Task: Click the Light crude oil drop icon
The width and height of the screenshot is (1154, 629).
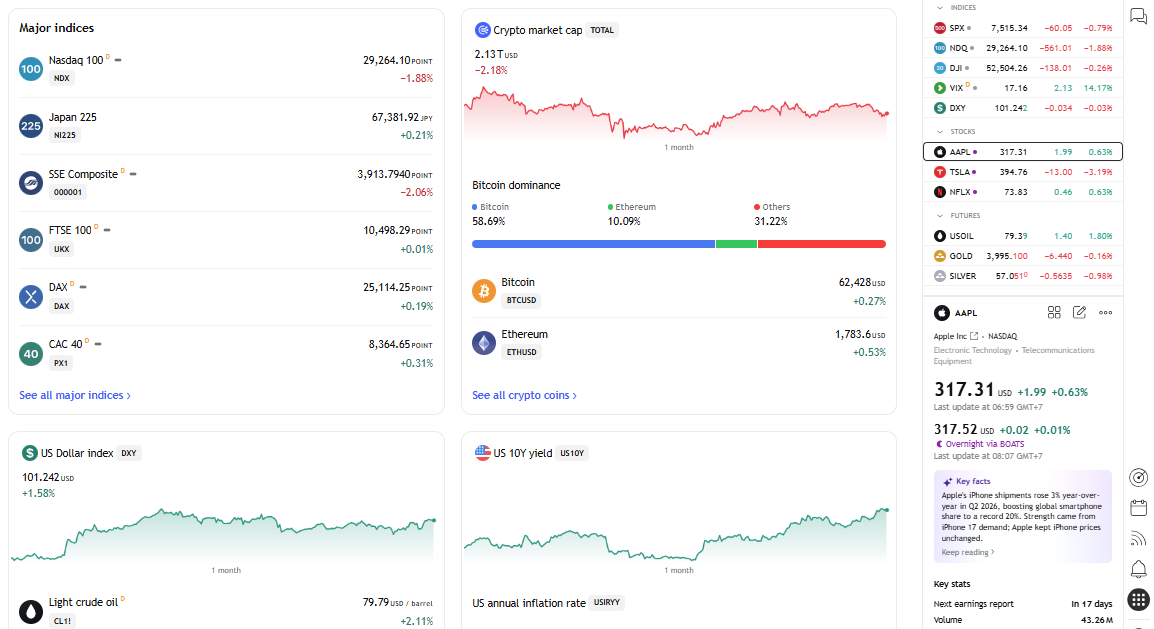Action: 31,611
